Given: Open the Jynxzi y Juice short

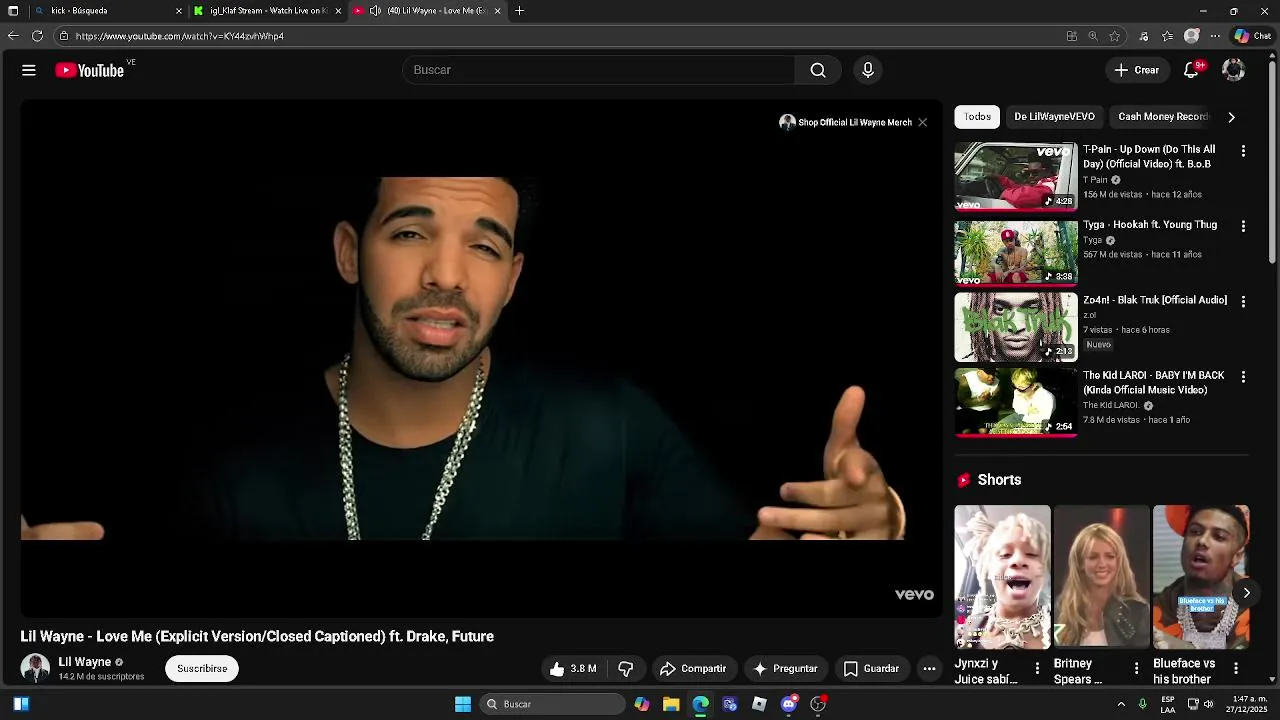Looking at the screenshot, I should click(x=1002, y=577).
